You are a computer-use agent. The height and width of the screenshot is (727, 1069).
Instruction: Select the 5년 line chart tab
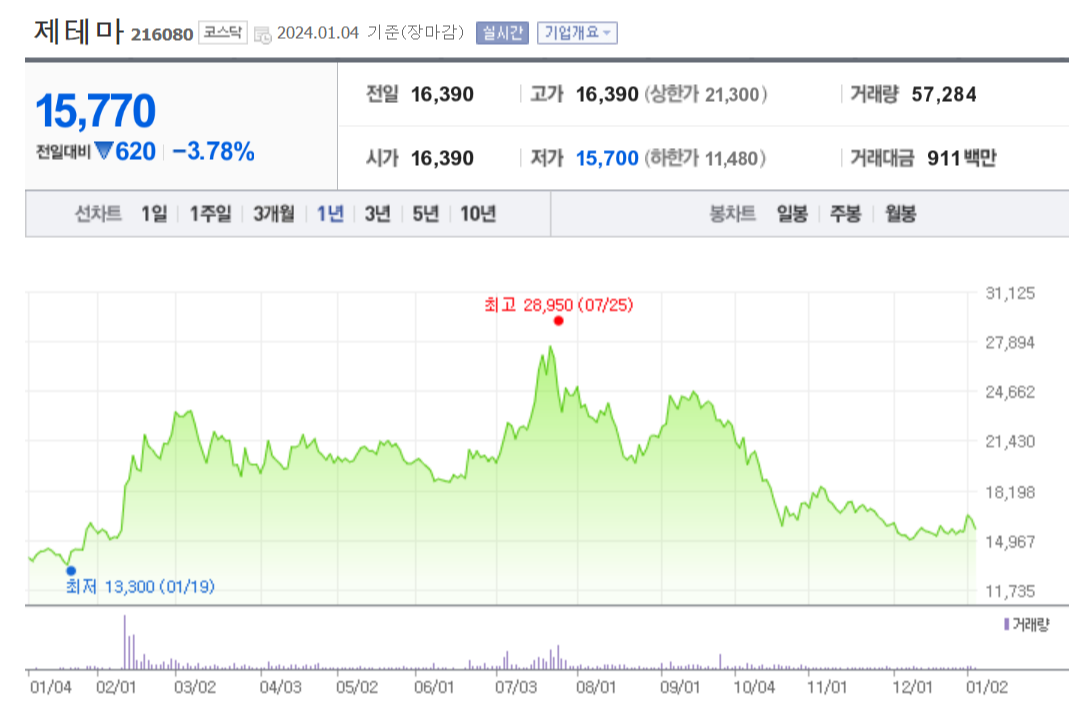click(426, 214)
